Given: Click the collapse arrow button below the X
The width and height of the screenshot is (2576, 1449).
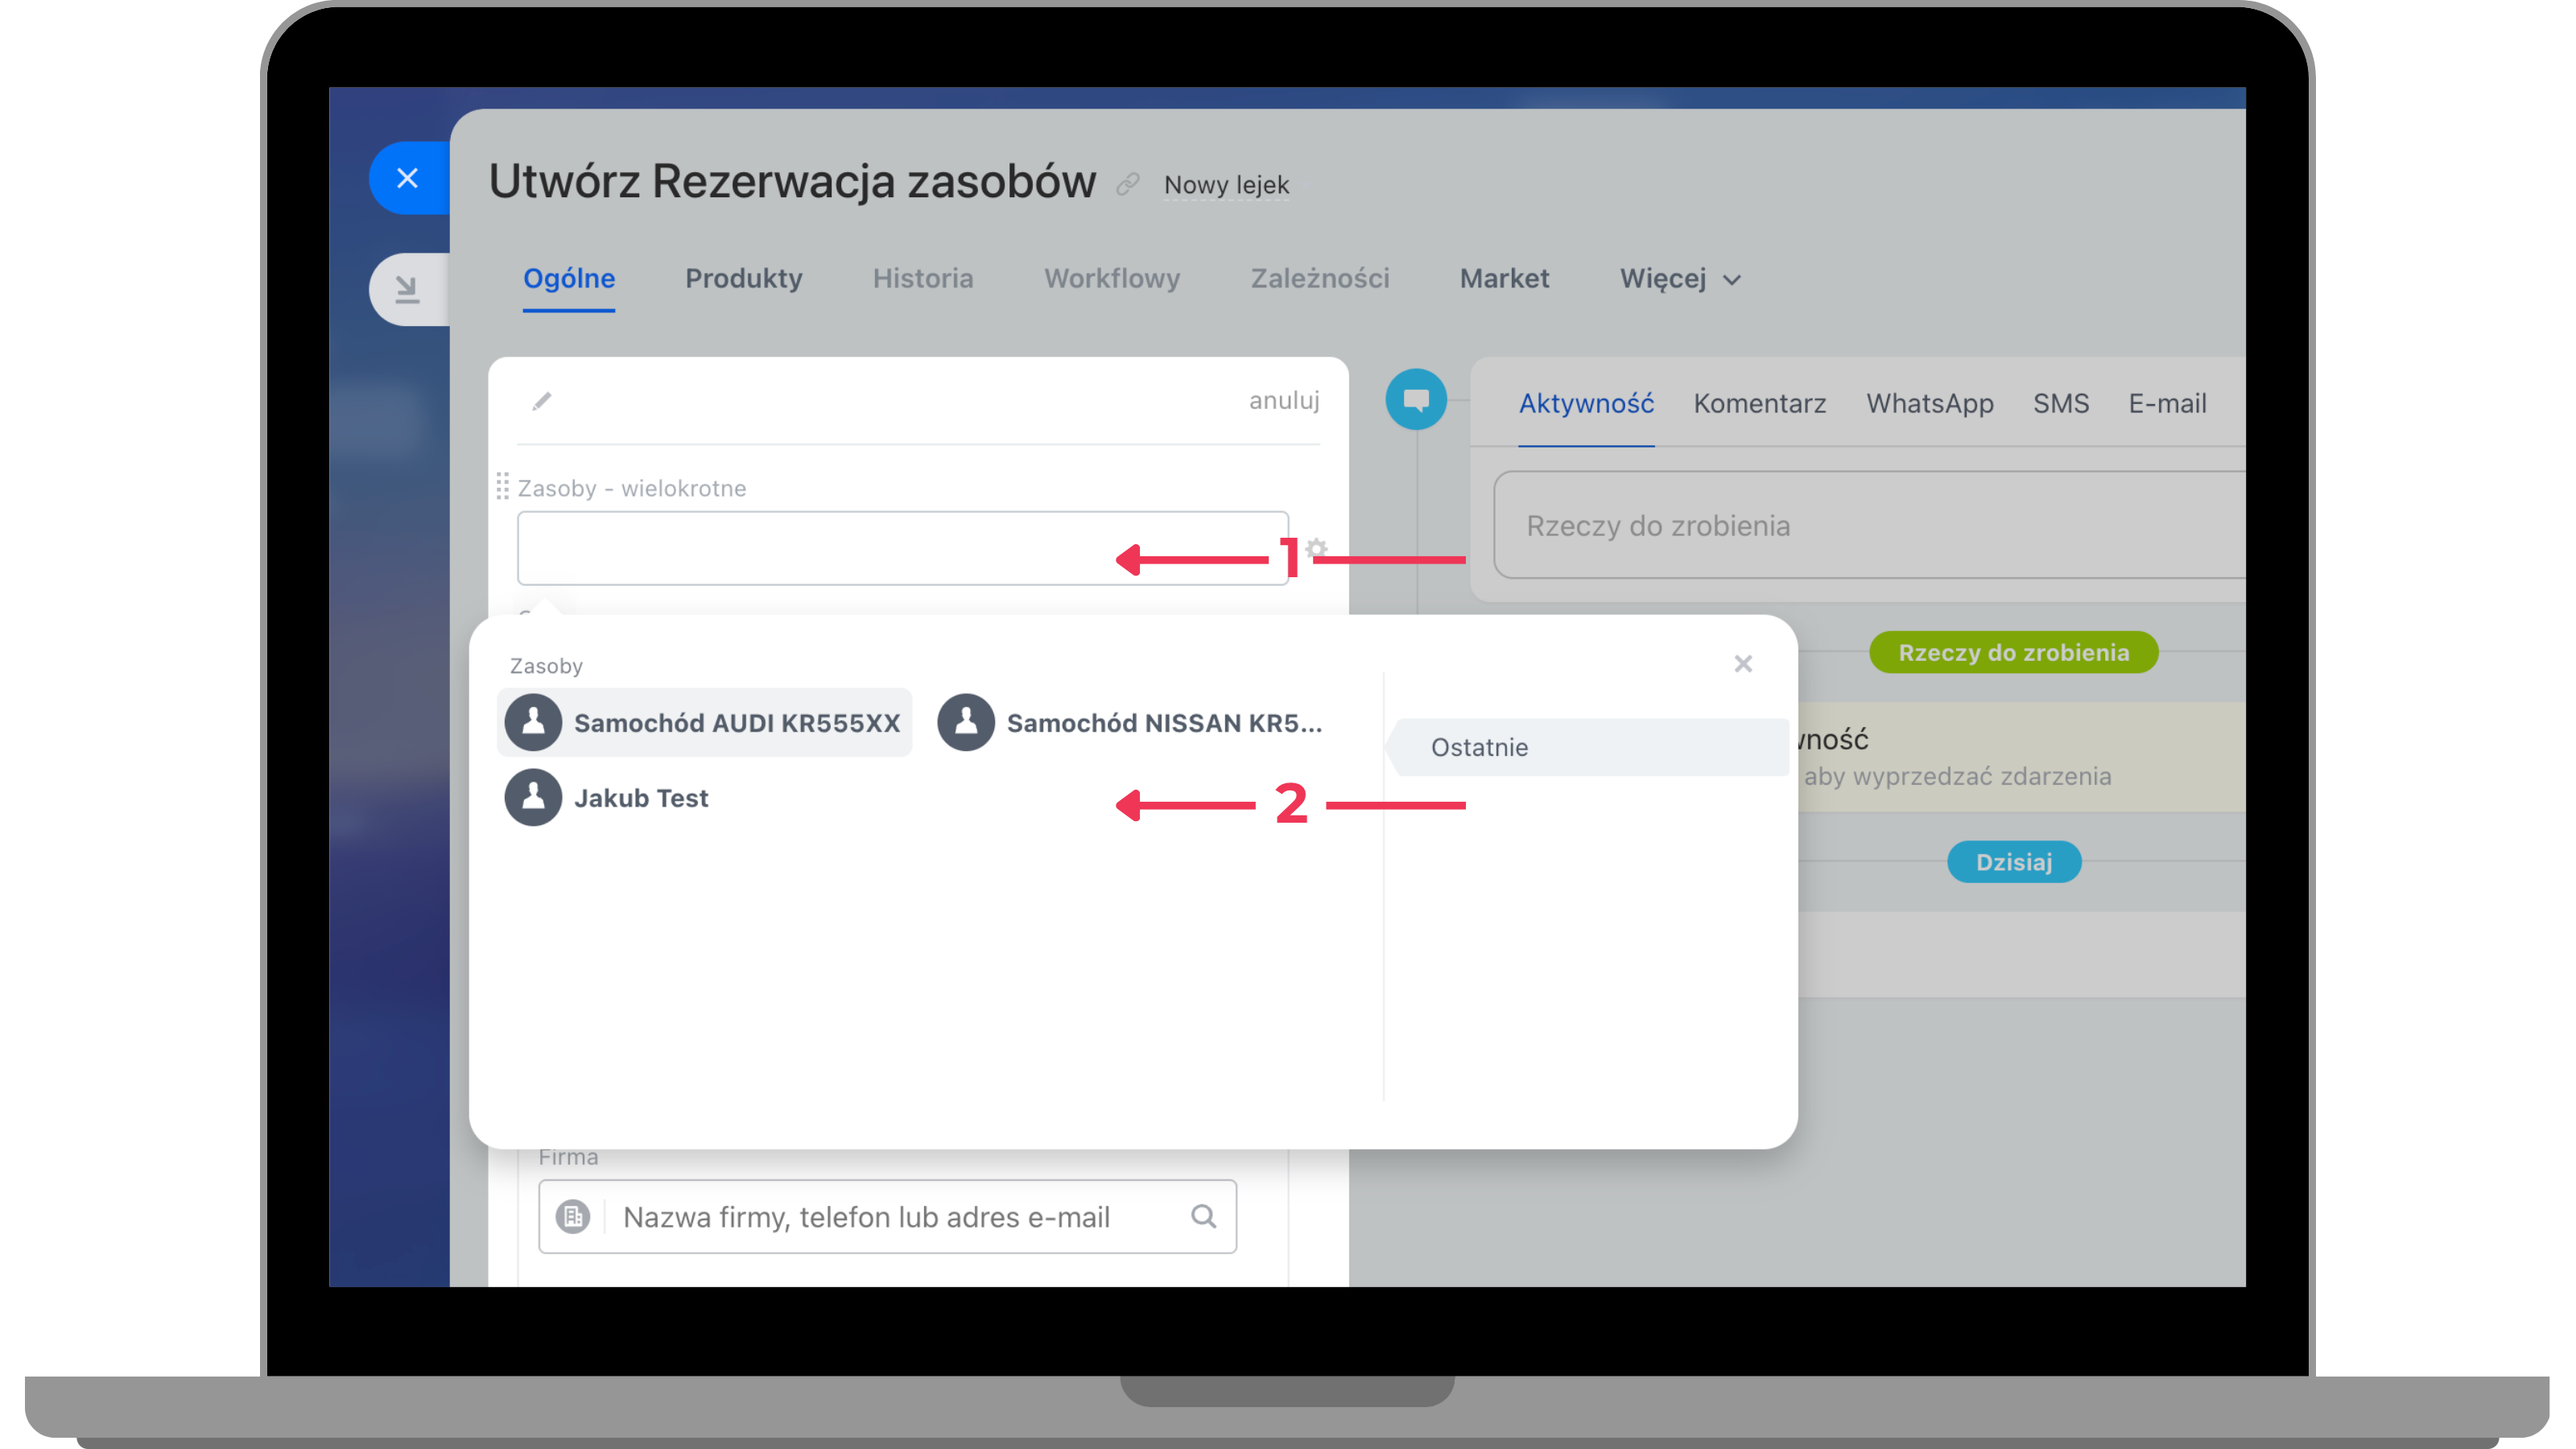Looking at the screenshot, I should tap(408, 289).
